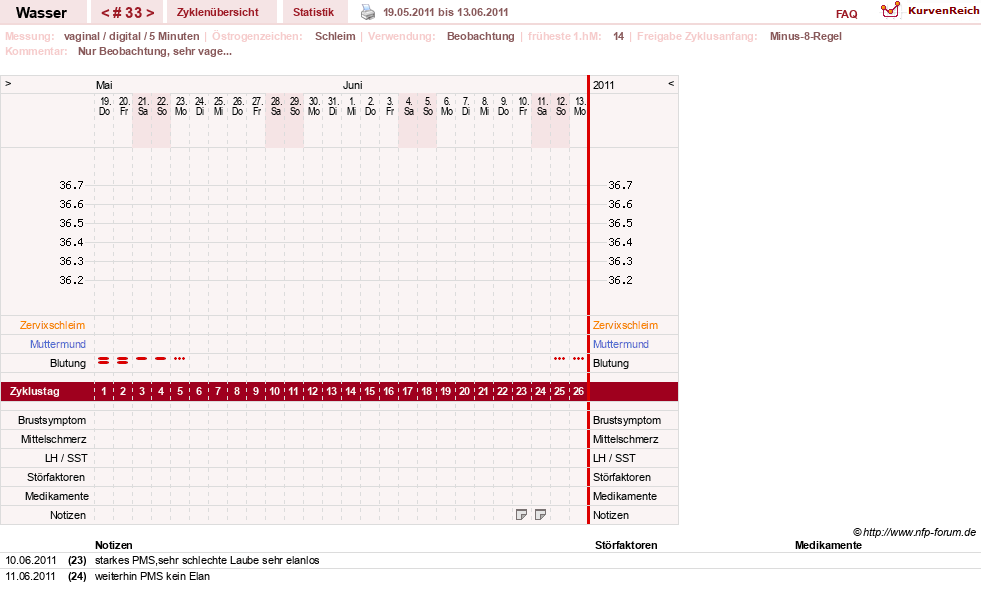Viewport: 981px width, 604px height.
Task: Click the Schleim Östrogenzeichen value
Action: 335,36
